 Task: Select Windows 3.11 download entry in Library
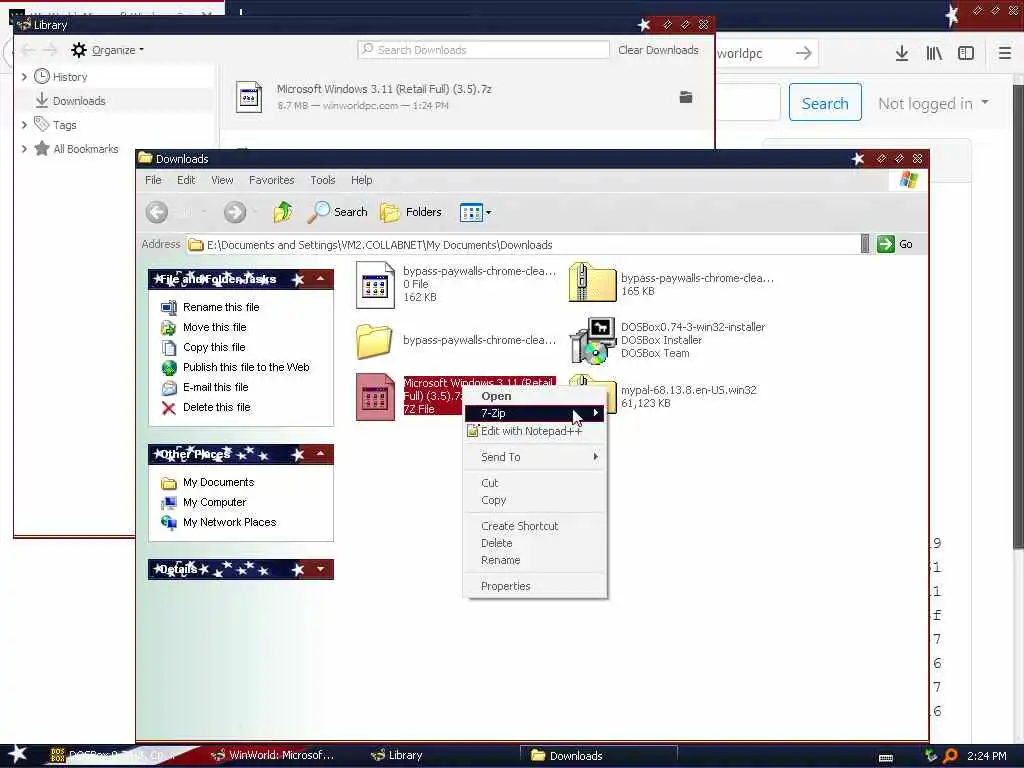[x=466, y=97]
